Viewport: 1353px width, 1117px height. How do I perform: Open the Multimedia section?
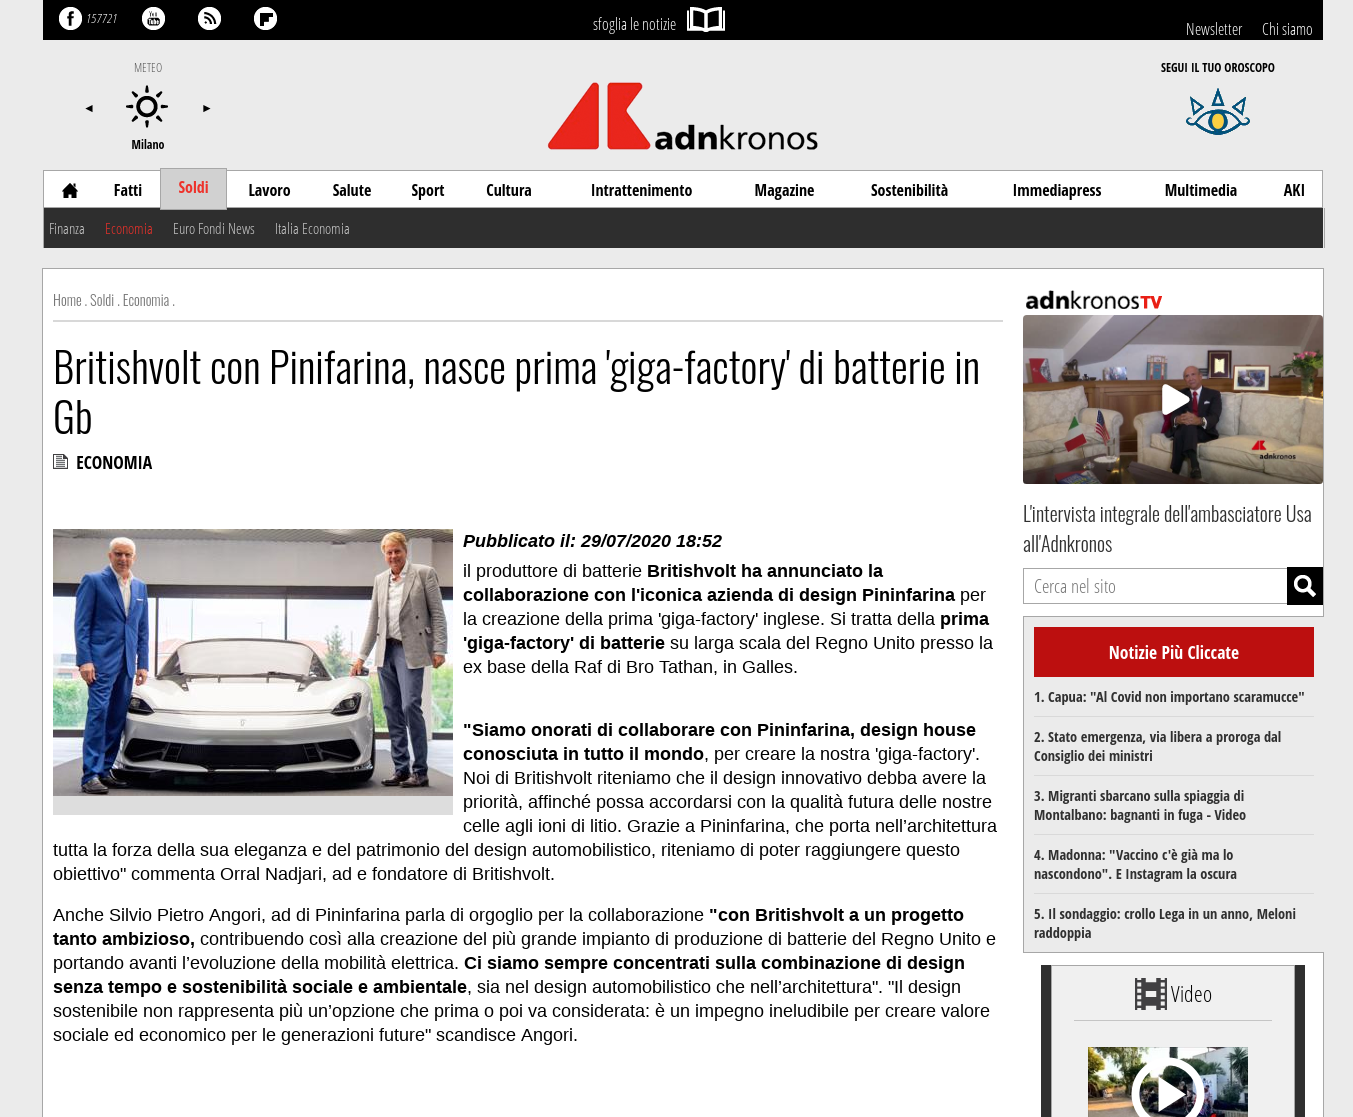[1201, 190]
